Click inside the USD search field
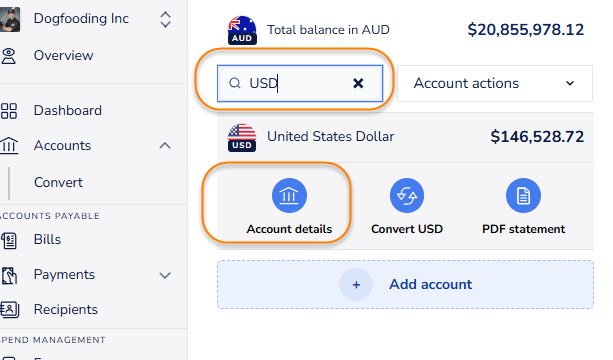Image resolution: width=613 pixels, height=360 pixels. point(300,83)
